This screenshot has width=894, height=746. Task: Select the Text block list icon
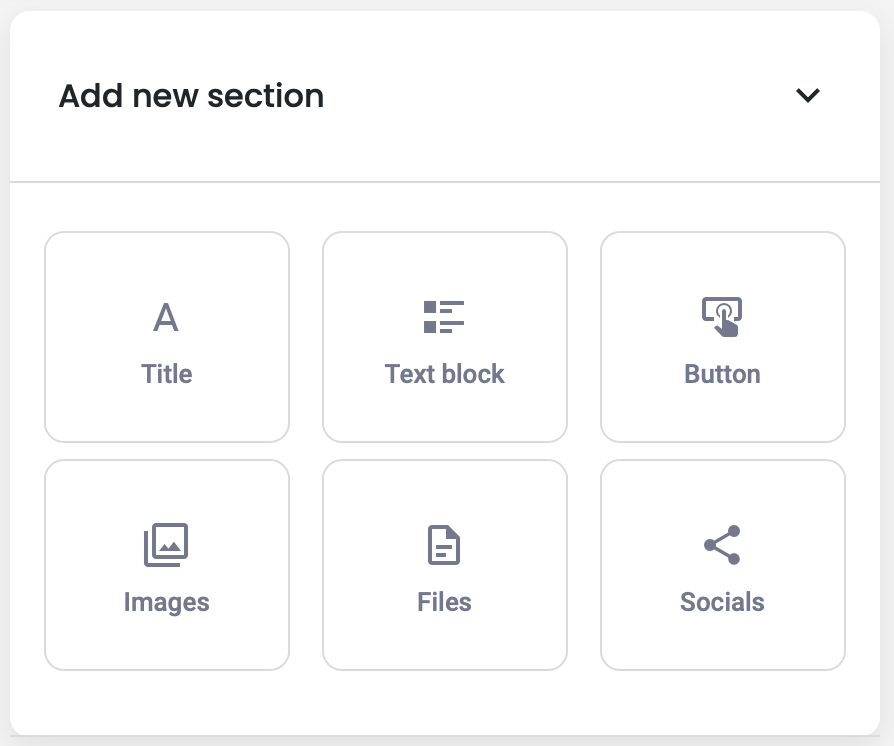click(x=444, y=317)
